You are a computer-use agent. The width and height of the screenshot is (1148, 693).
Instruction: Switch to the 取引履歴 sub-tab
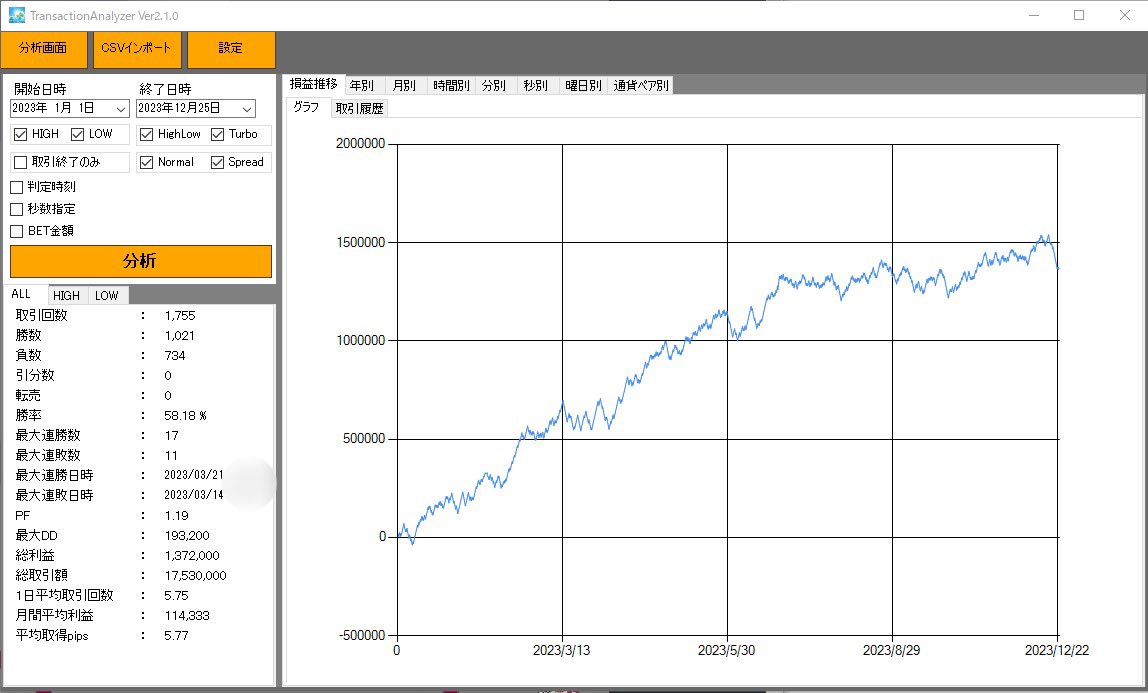[x=359, y=108]
